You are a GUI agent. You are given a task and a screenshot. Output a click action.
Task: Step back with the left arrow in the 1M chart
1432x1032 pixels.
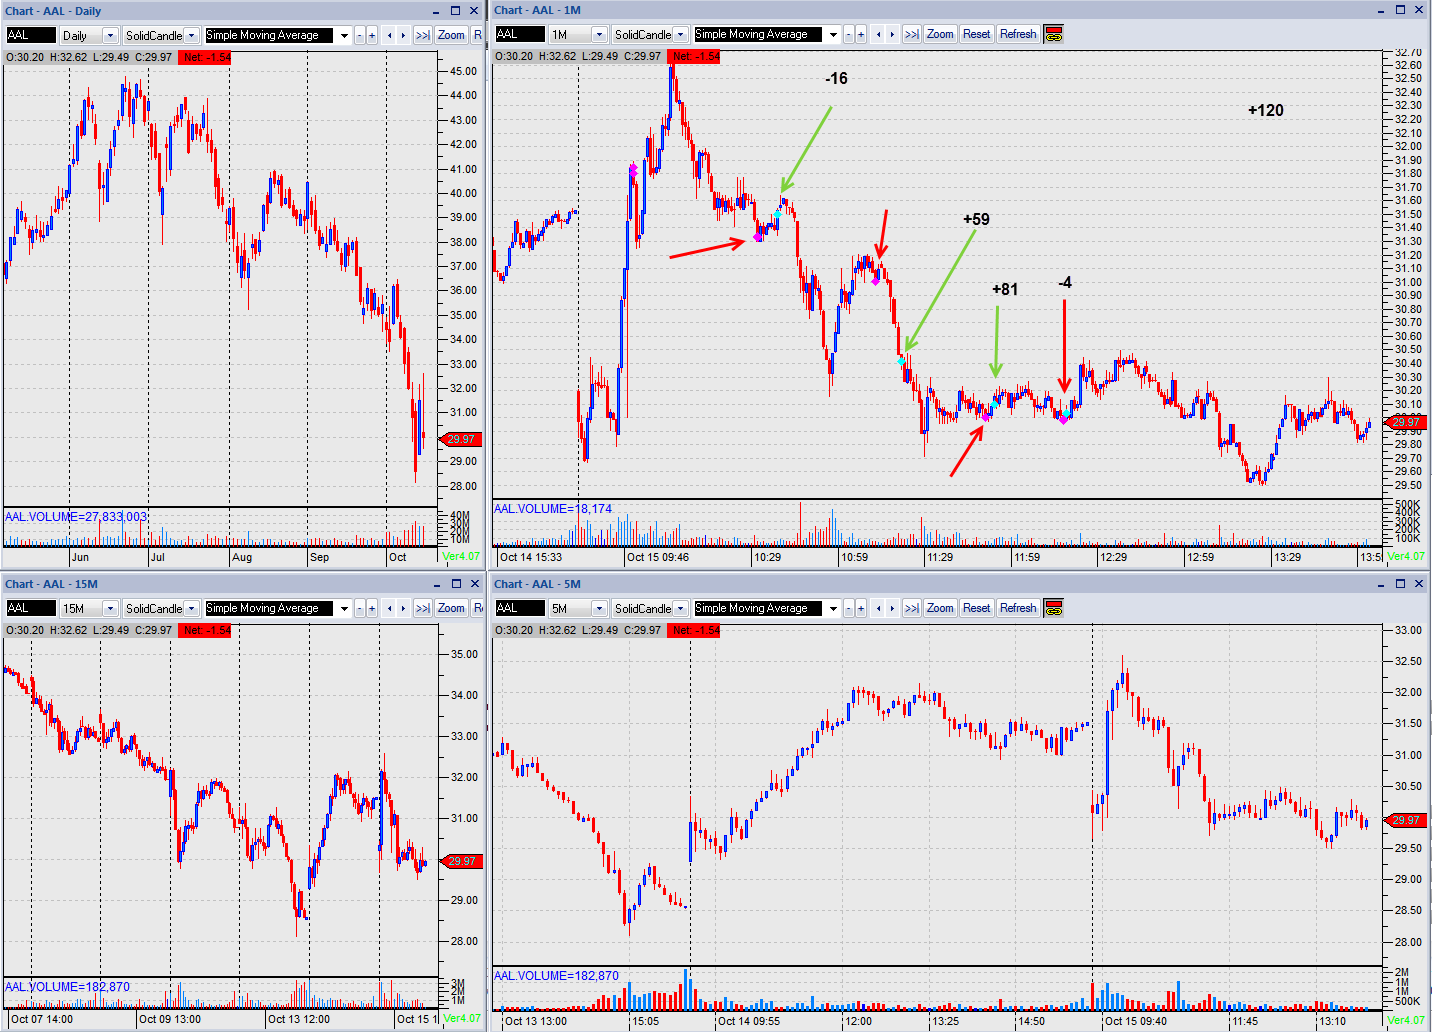click(879, 34)
